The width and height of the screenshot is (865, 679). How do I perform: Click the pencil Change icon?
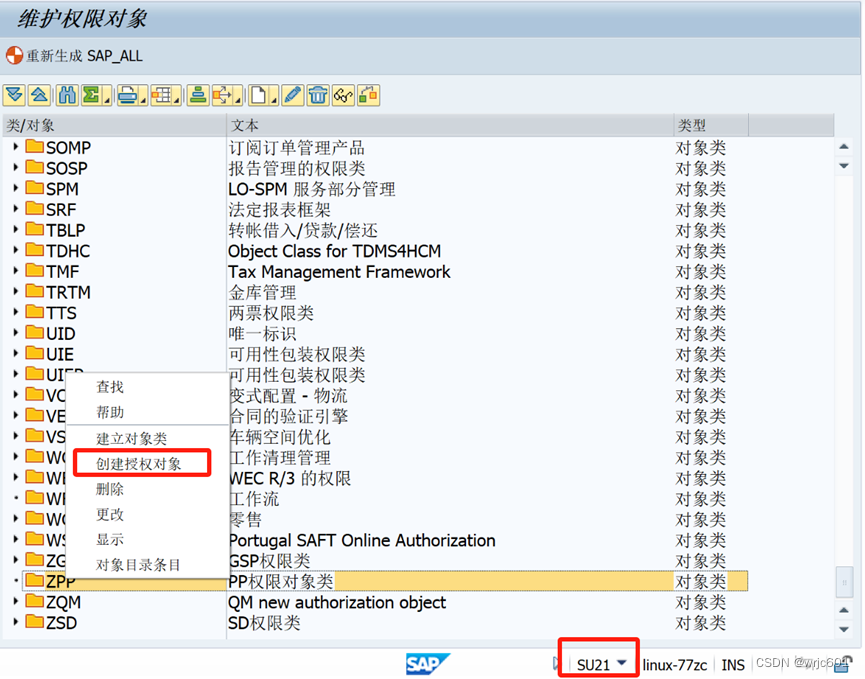click(292, 95)
